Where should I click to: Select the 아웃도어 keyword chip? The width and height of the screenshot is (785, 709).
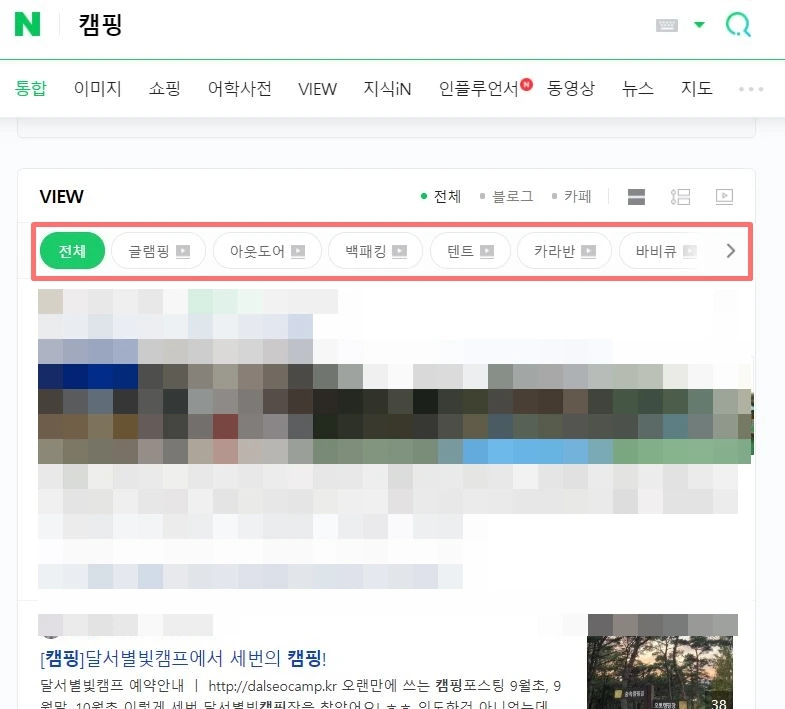(x=267, y=251)
